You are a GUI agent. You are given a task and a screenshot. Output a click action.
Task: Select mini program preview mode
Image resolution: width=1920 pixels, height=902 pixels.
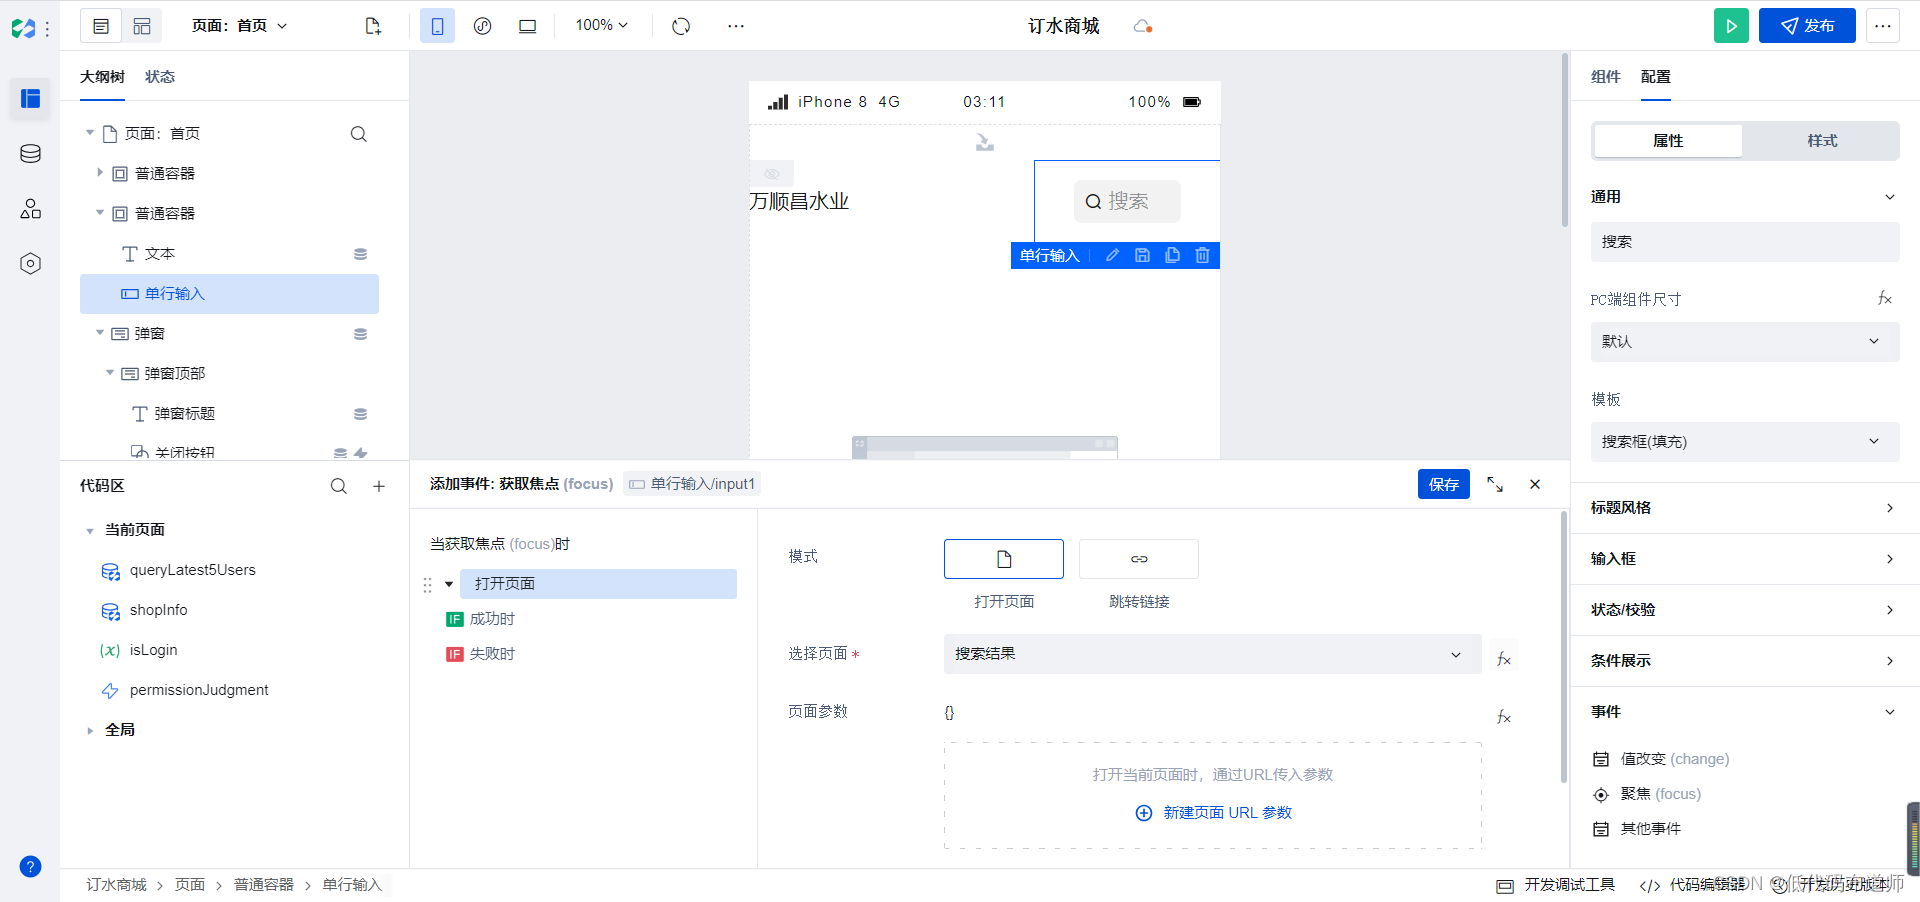click(482, 26)
